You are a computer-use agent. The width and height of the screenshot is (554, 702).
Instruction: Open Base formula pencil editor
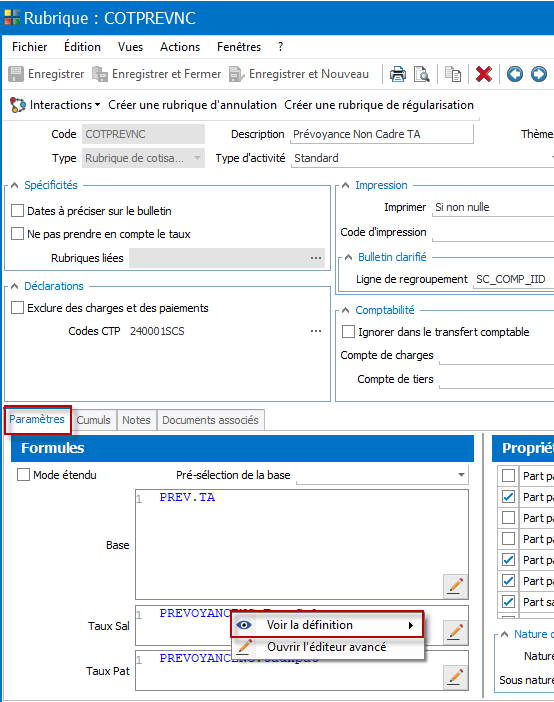point(455,586)
